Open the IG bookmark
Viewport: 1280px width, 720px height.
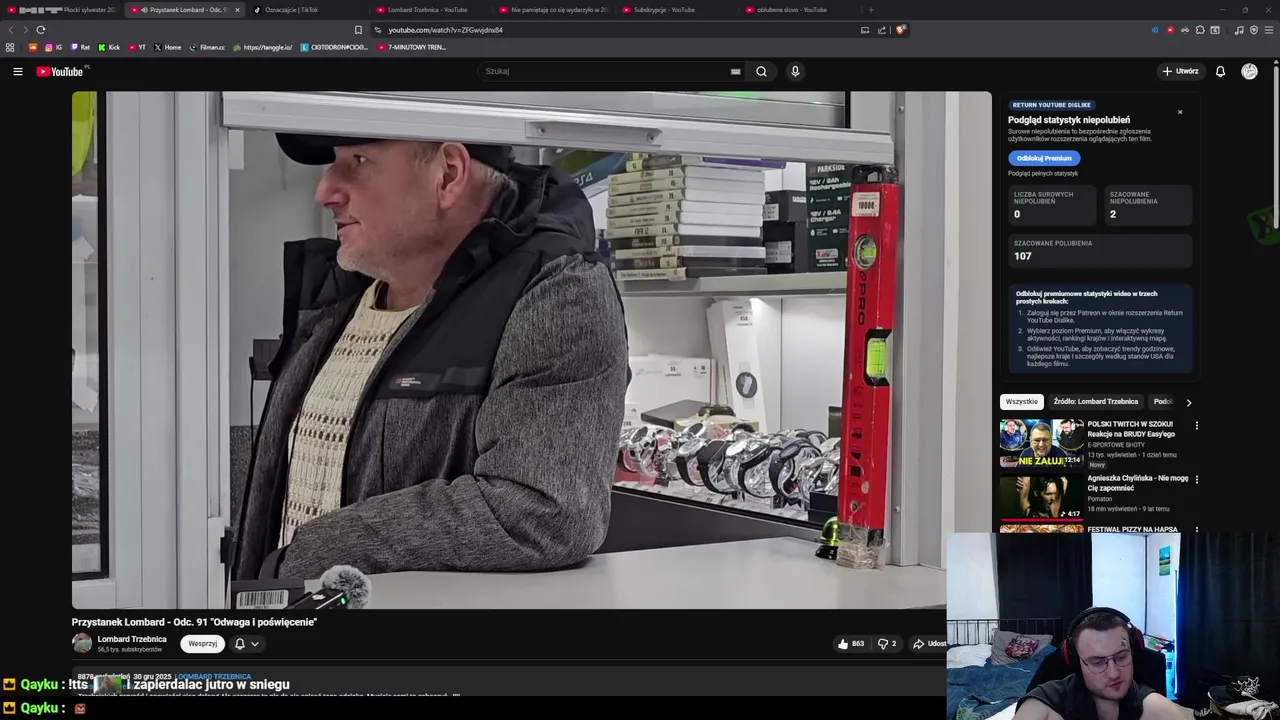[x=53, y=47]
